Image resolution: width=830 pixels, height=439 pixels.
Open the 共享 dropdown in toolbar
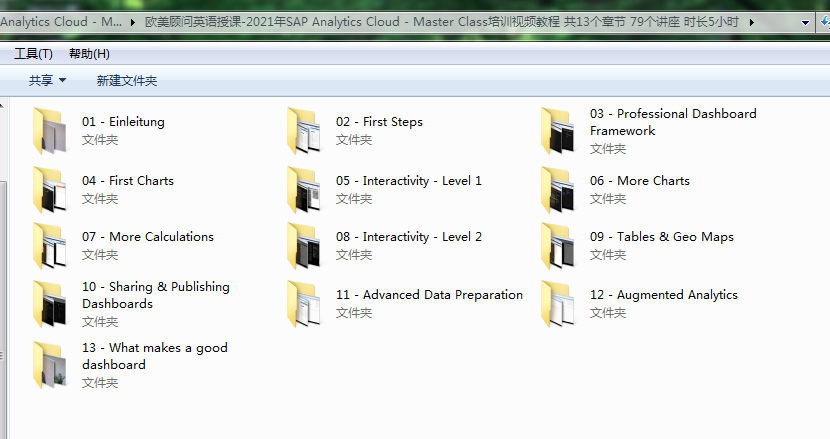(x=47, y=80)
